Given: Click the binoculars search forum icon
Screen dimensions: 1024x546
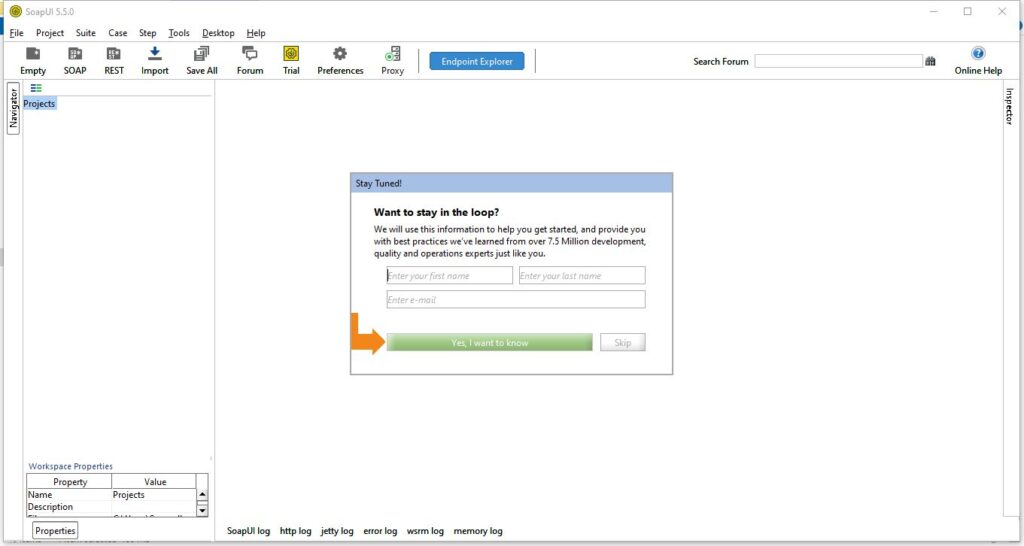Looking at the screenshot, I should [931, 61].
